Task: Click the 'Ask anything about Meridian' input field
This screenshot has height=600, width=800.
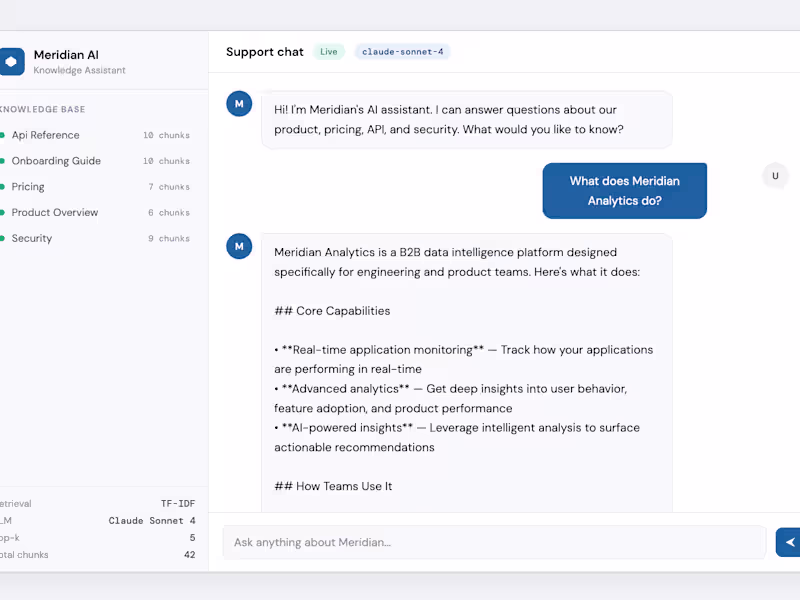Action: point(494,541)
